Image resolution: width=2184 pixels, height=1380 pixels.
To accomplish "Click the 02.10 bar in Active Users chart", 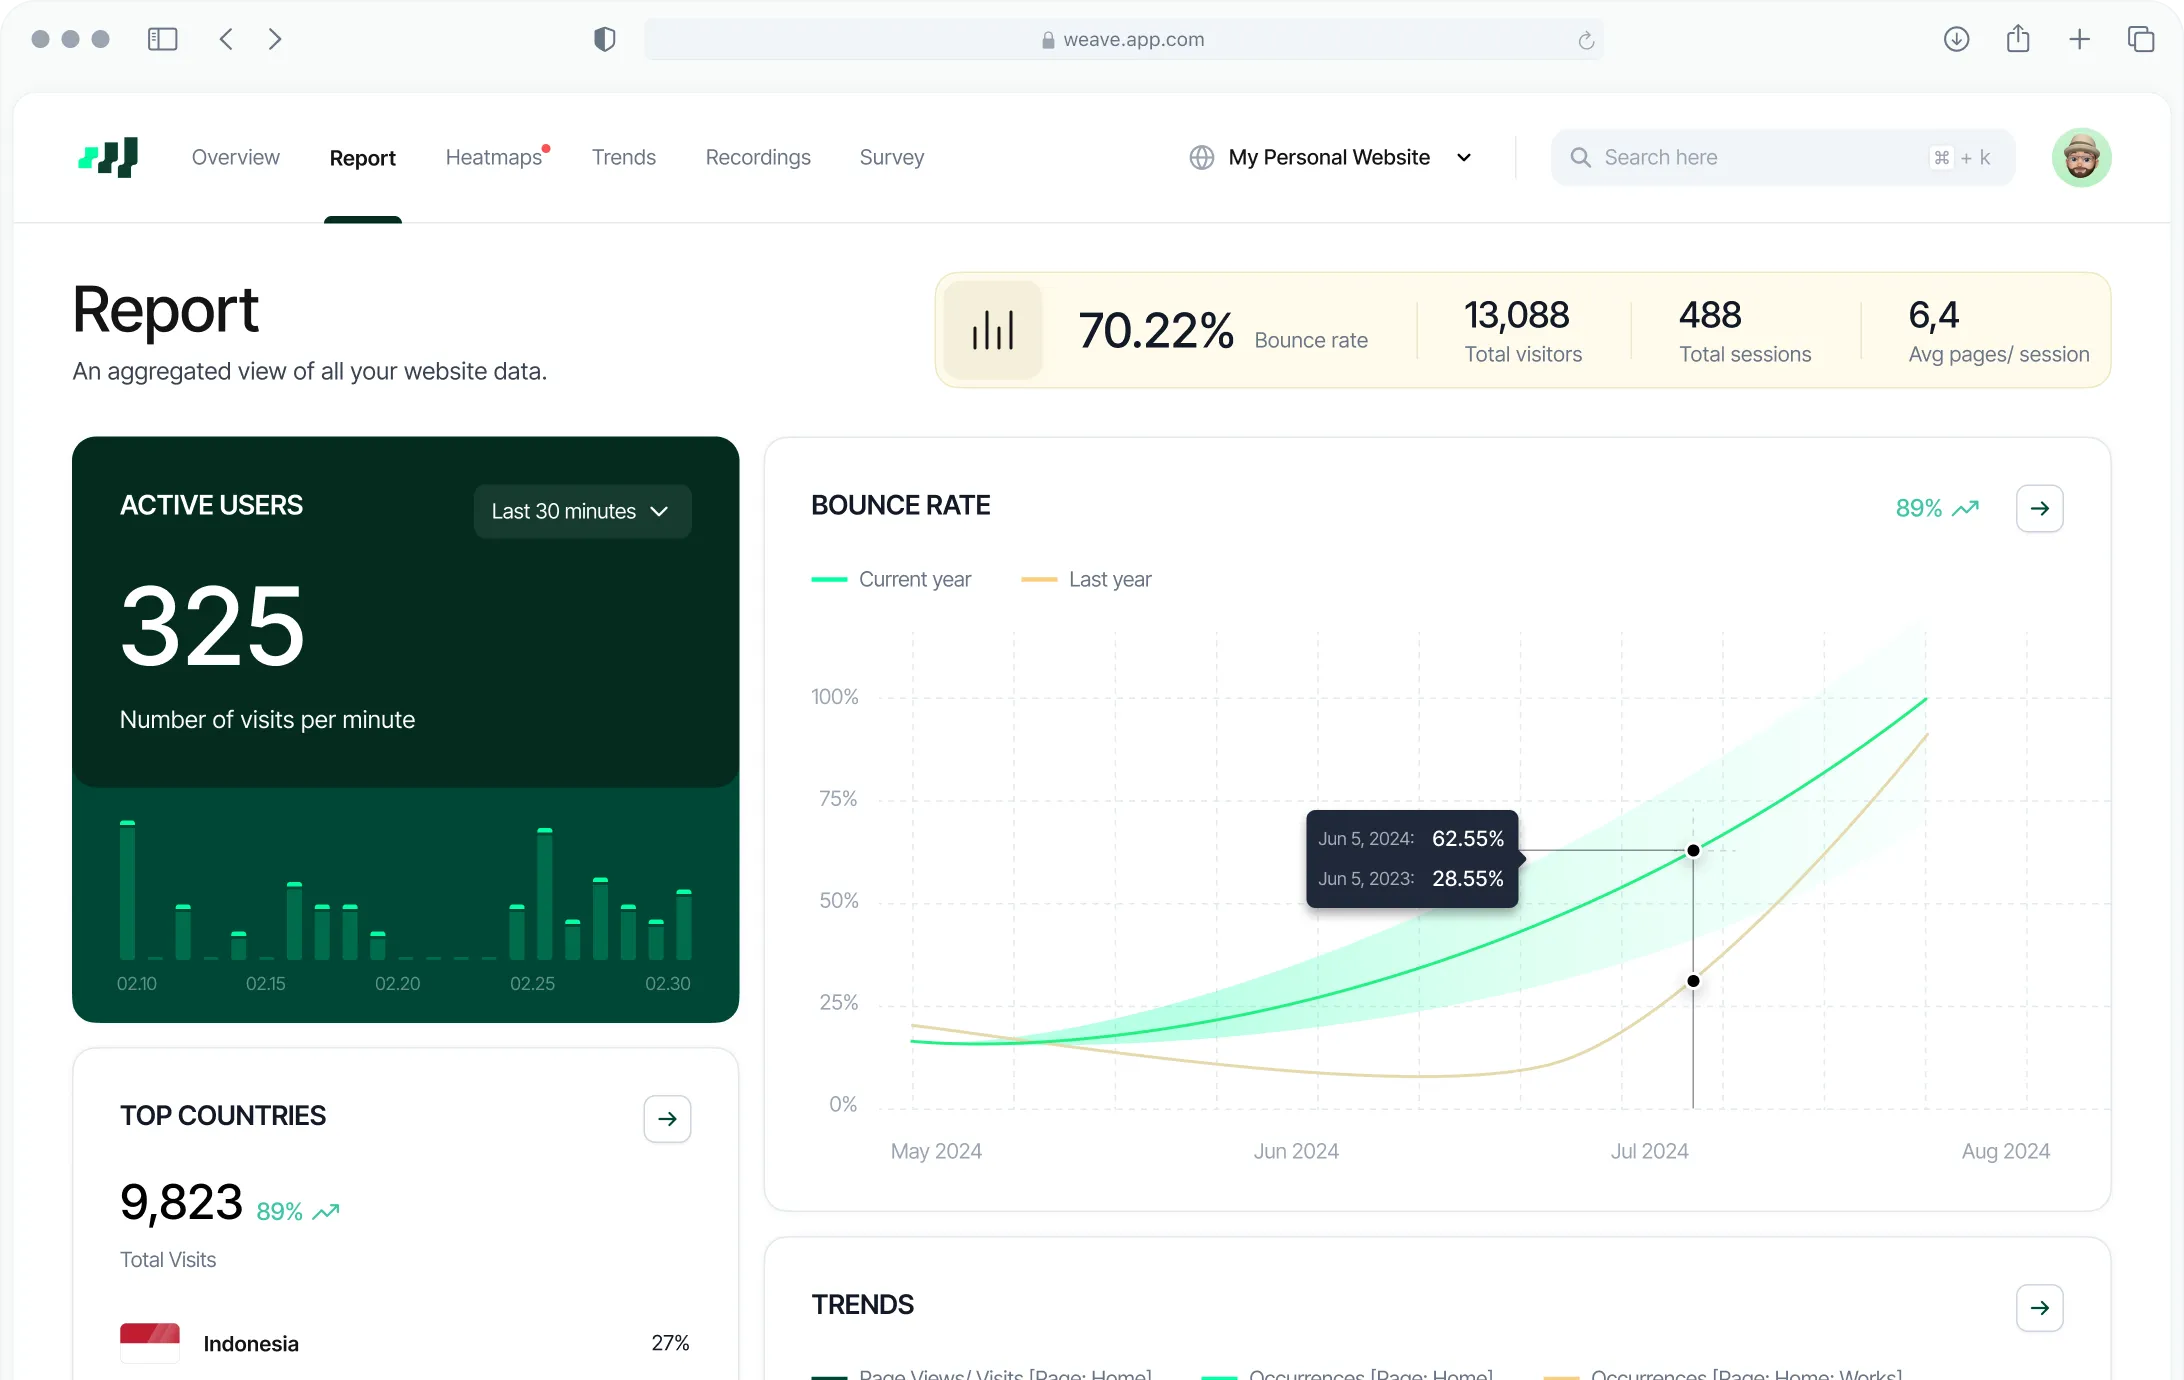I will click(x=127, y=890).
